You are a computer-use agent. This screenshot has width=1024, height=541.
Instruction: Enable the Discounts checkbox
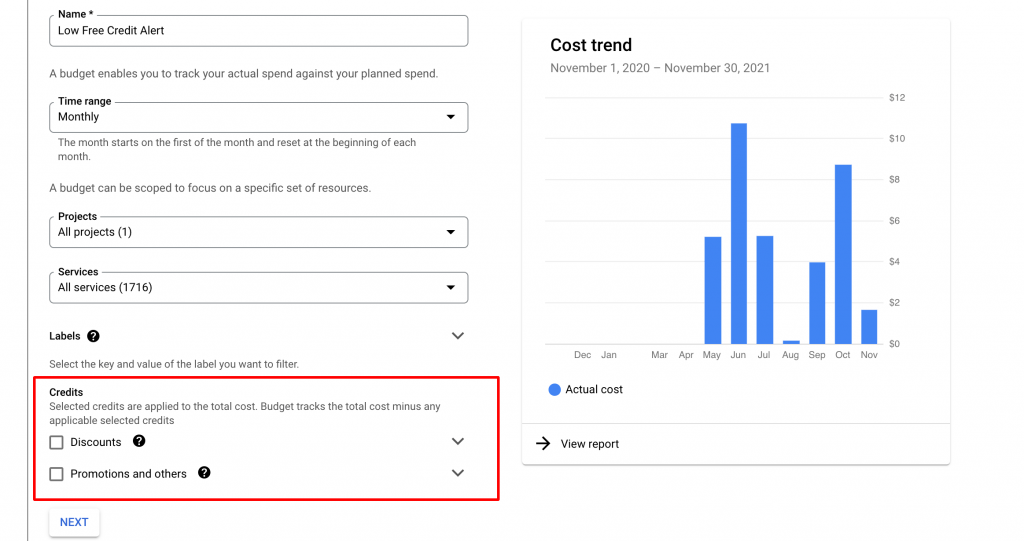point(57,442)
